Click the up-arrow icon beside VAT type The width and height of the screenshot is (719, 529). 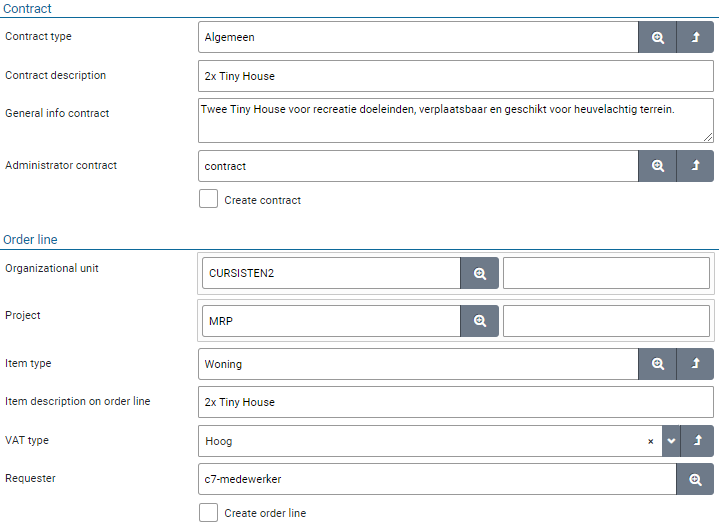click(696, 441)
